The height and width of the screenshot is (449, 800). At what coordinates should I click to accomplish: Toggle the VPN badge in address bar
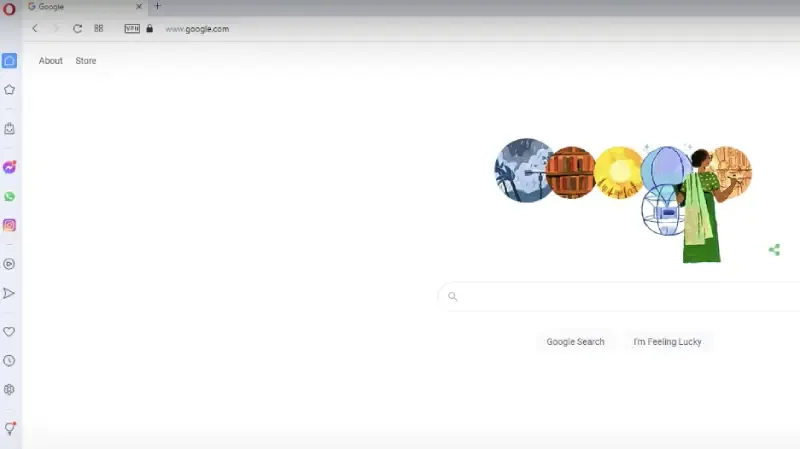[132, 29]
